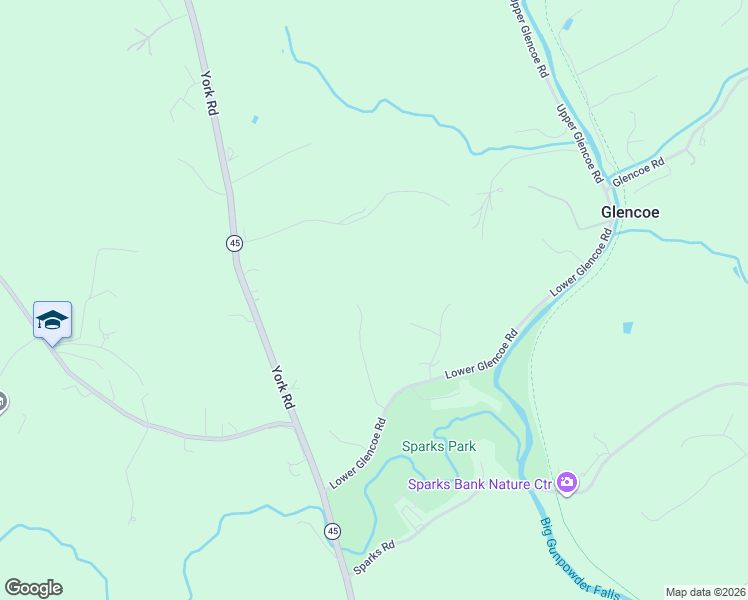Viewport: 748px width, 600px height.
Task: Click the Lower Glencoe Rd label above Sparks Park
Action: 481,353
